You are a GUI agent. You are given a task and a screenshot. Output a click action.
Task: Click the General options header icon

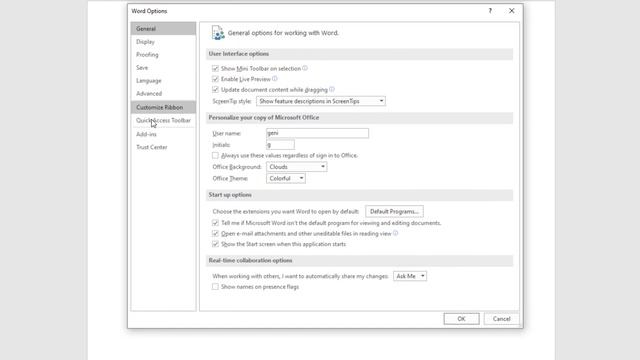[x=218, y=33]
